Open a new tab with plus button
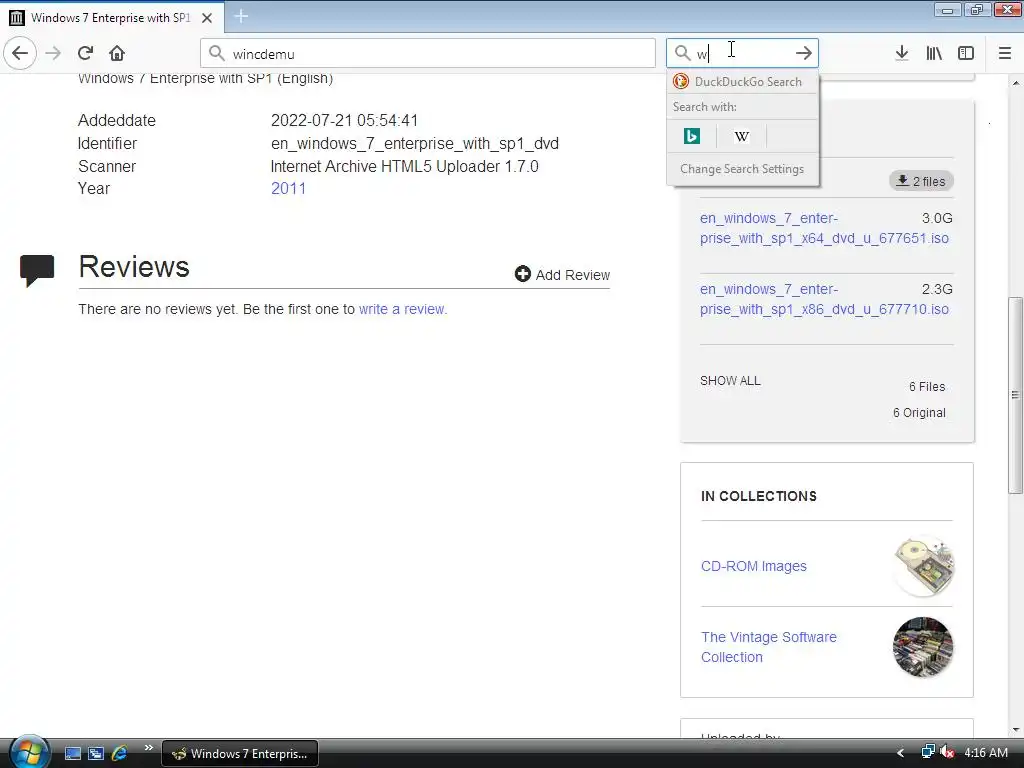1024x768 pixels. coord(241,16)
